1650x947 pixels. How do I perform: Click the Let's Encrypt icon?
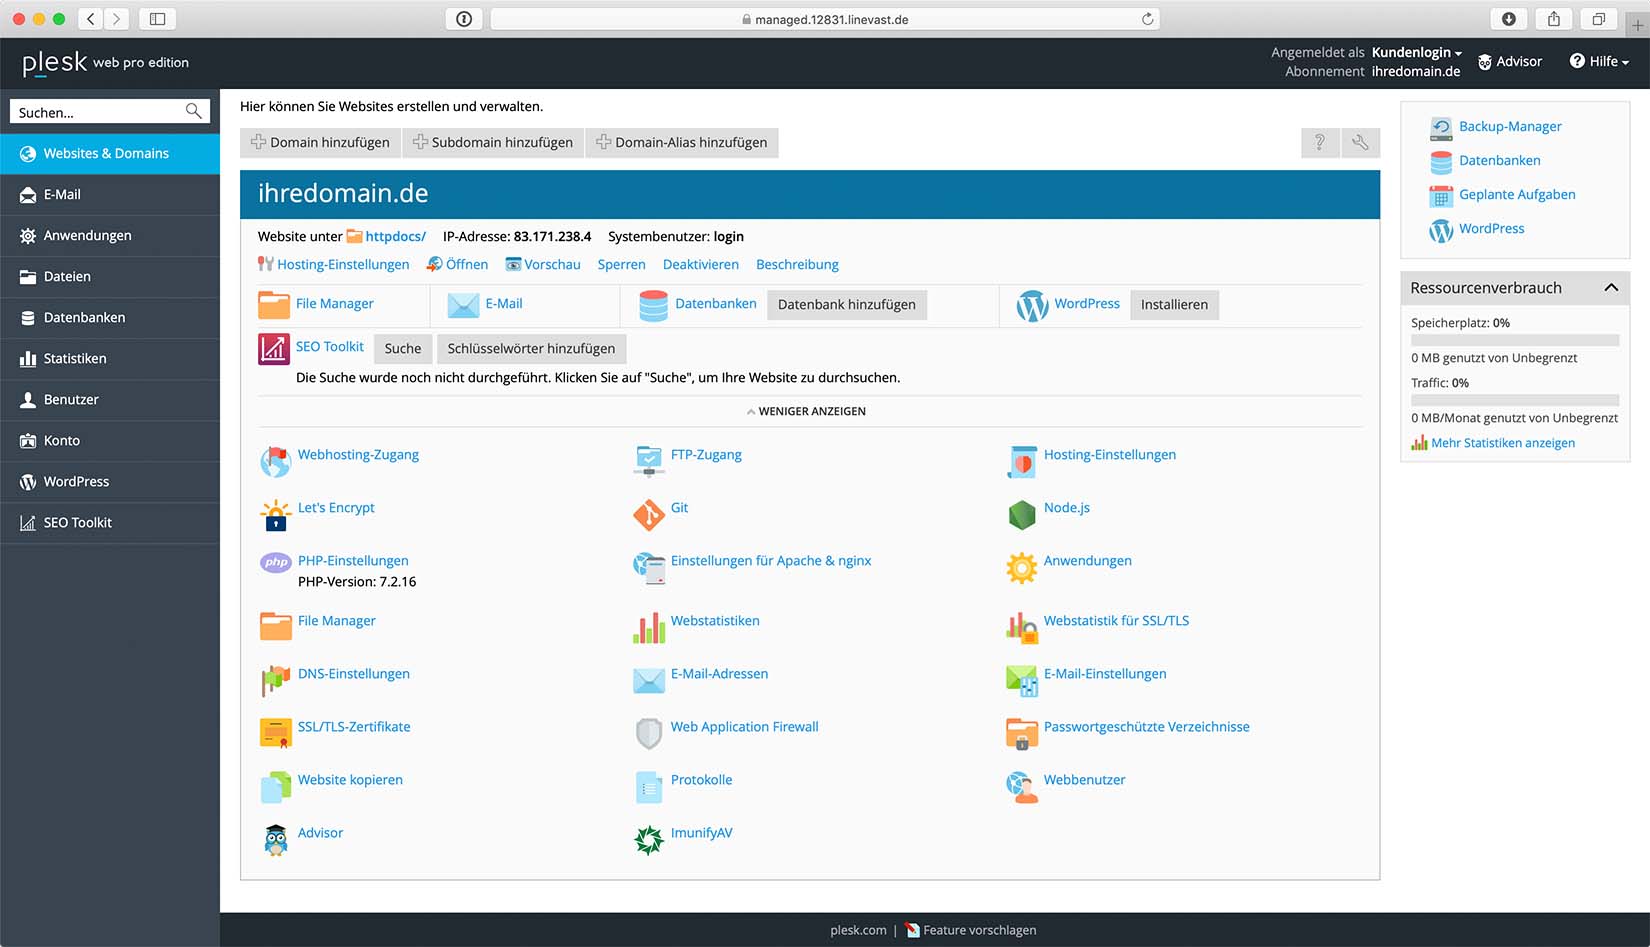click(x=275, y=514)
